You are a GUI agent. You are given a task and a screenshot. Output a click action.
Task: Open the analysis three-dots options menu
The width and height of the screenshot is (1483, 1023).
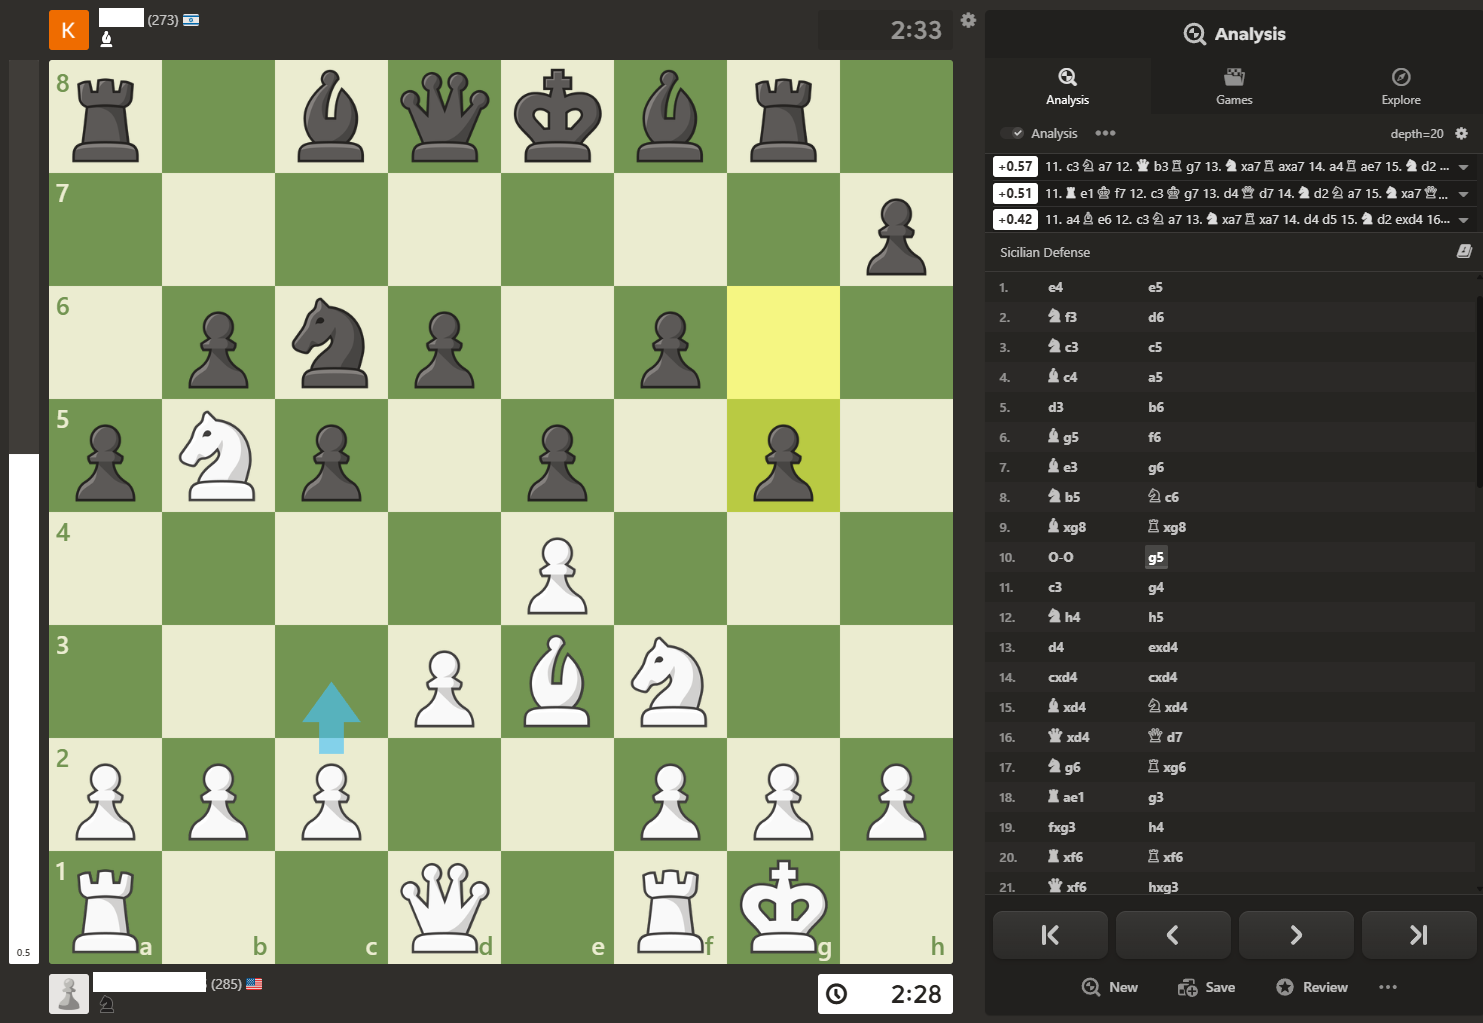1105,133
